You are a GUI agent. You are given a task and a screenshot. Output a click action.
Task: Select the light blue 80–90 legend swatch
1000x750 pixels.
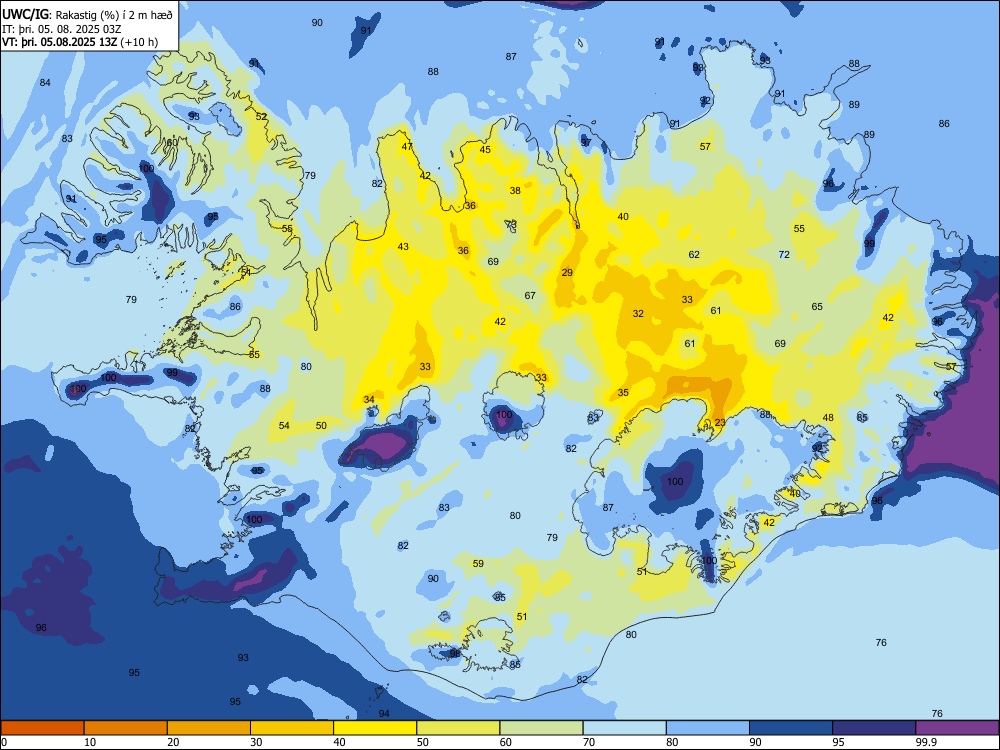coord(708,728)
